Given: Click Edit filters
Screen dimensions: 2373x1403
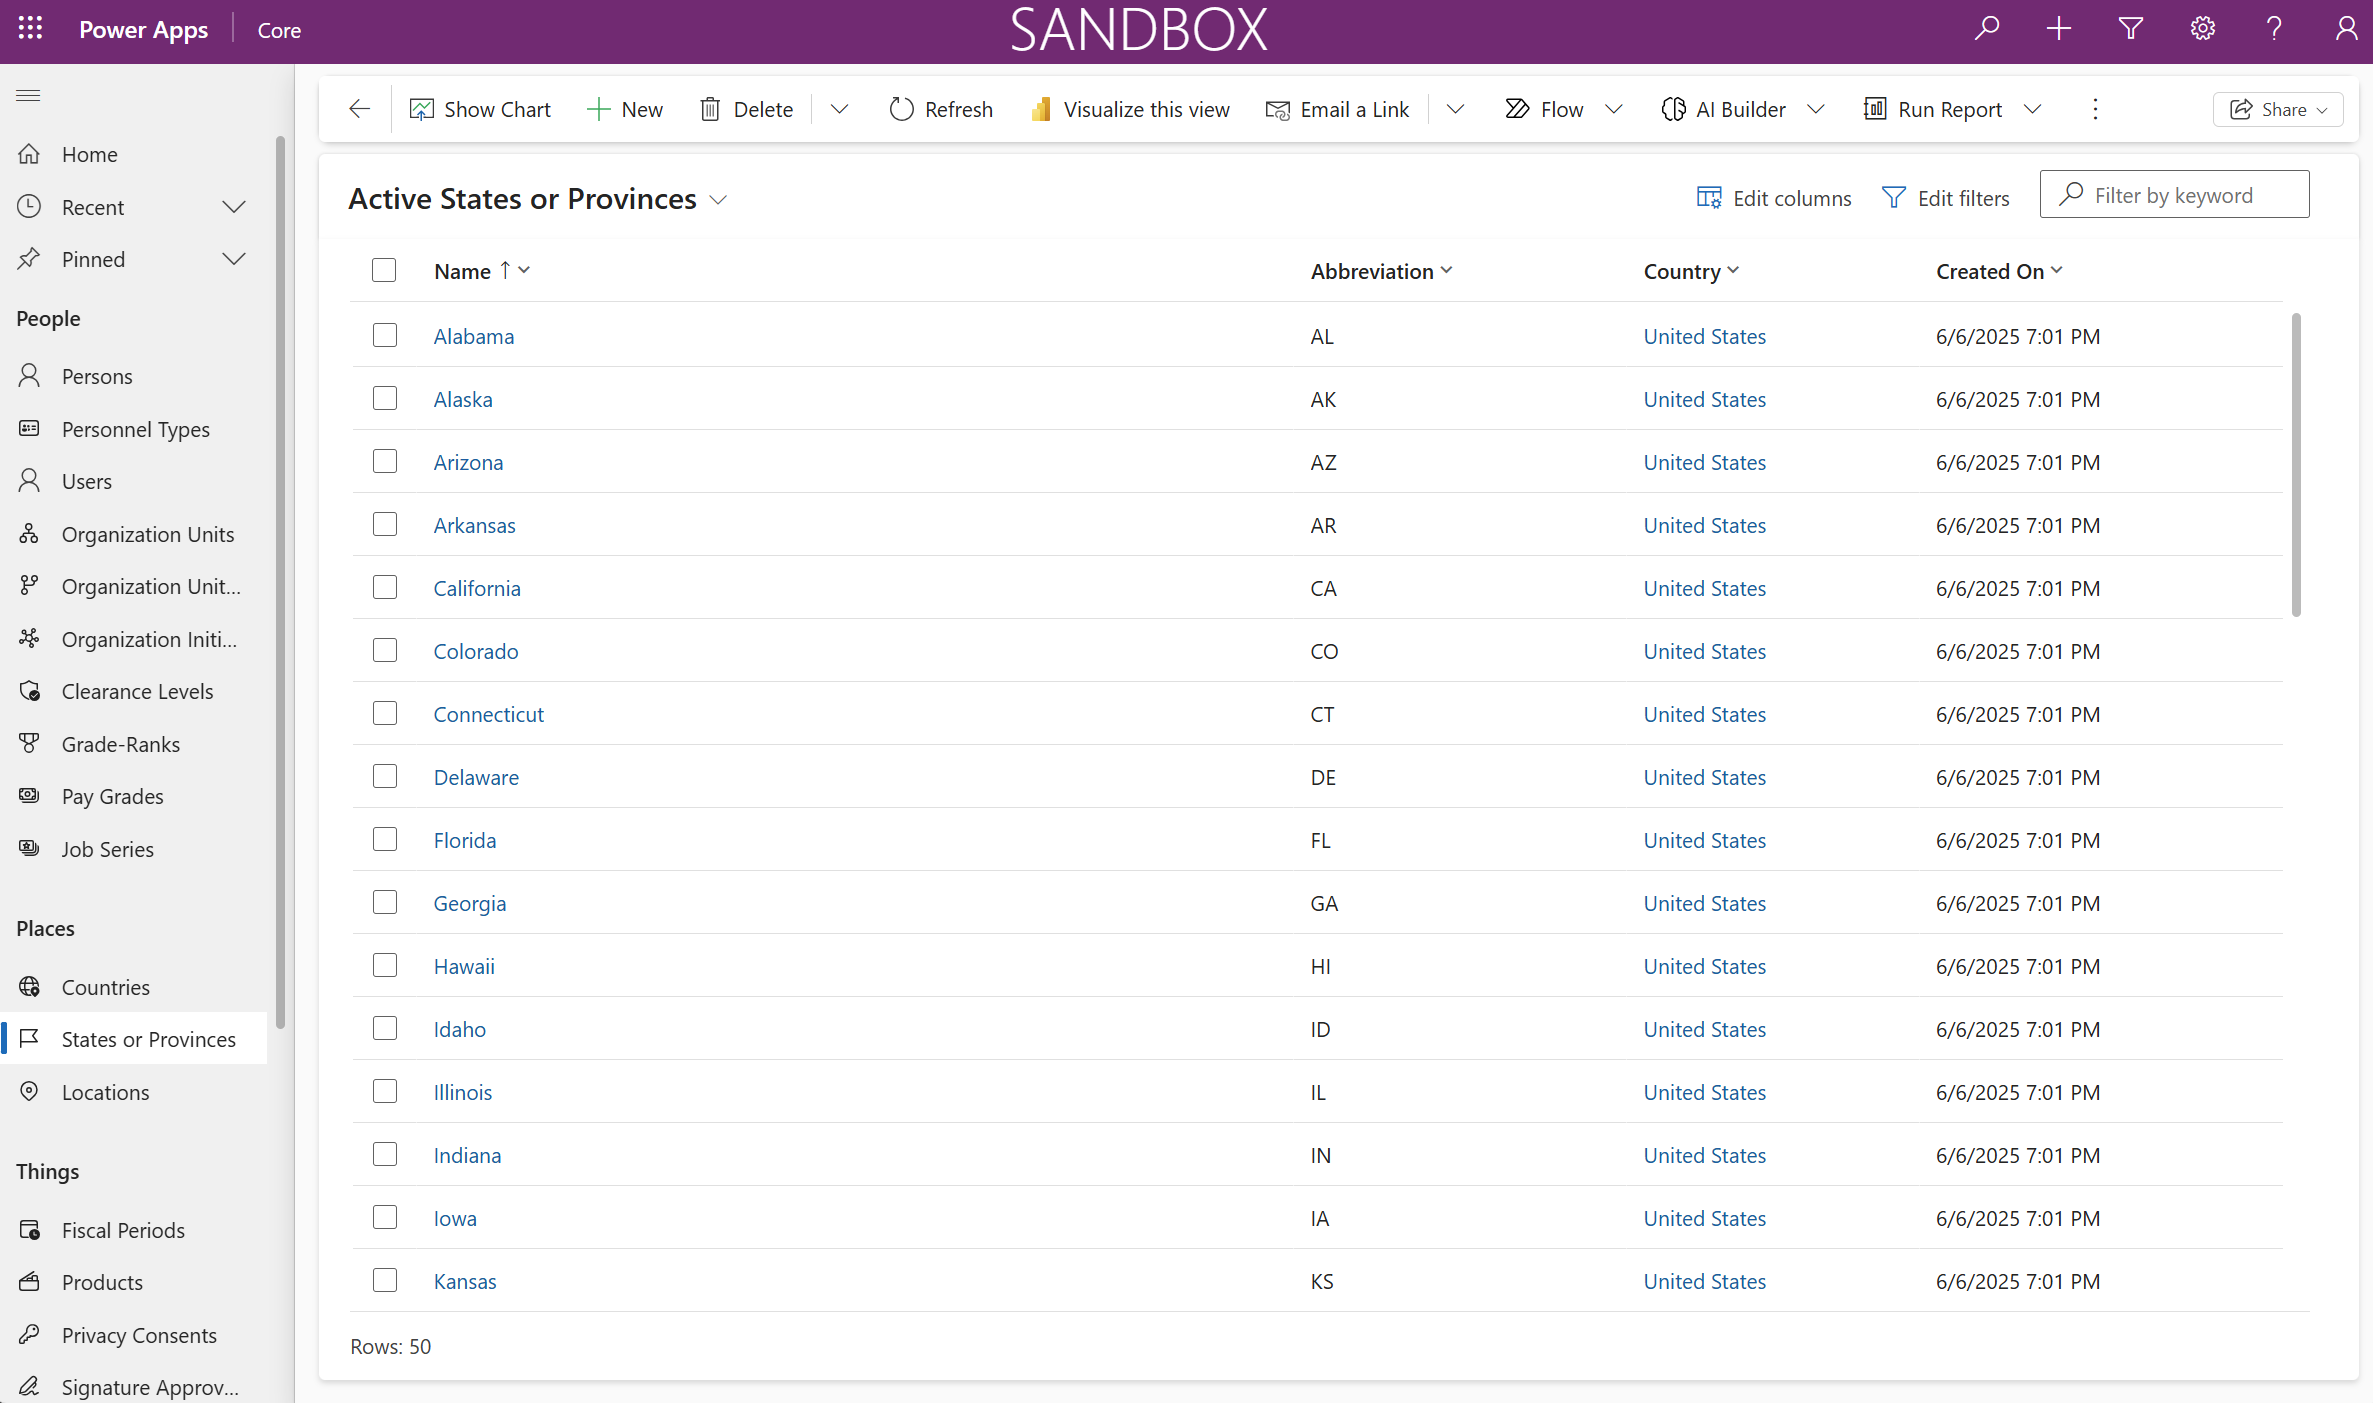Looking at the screenshot, I should (x=1945, y=198).
